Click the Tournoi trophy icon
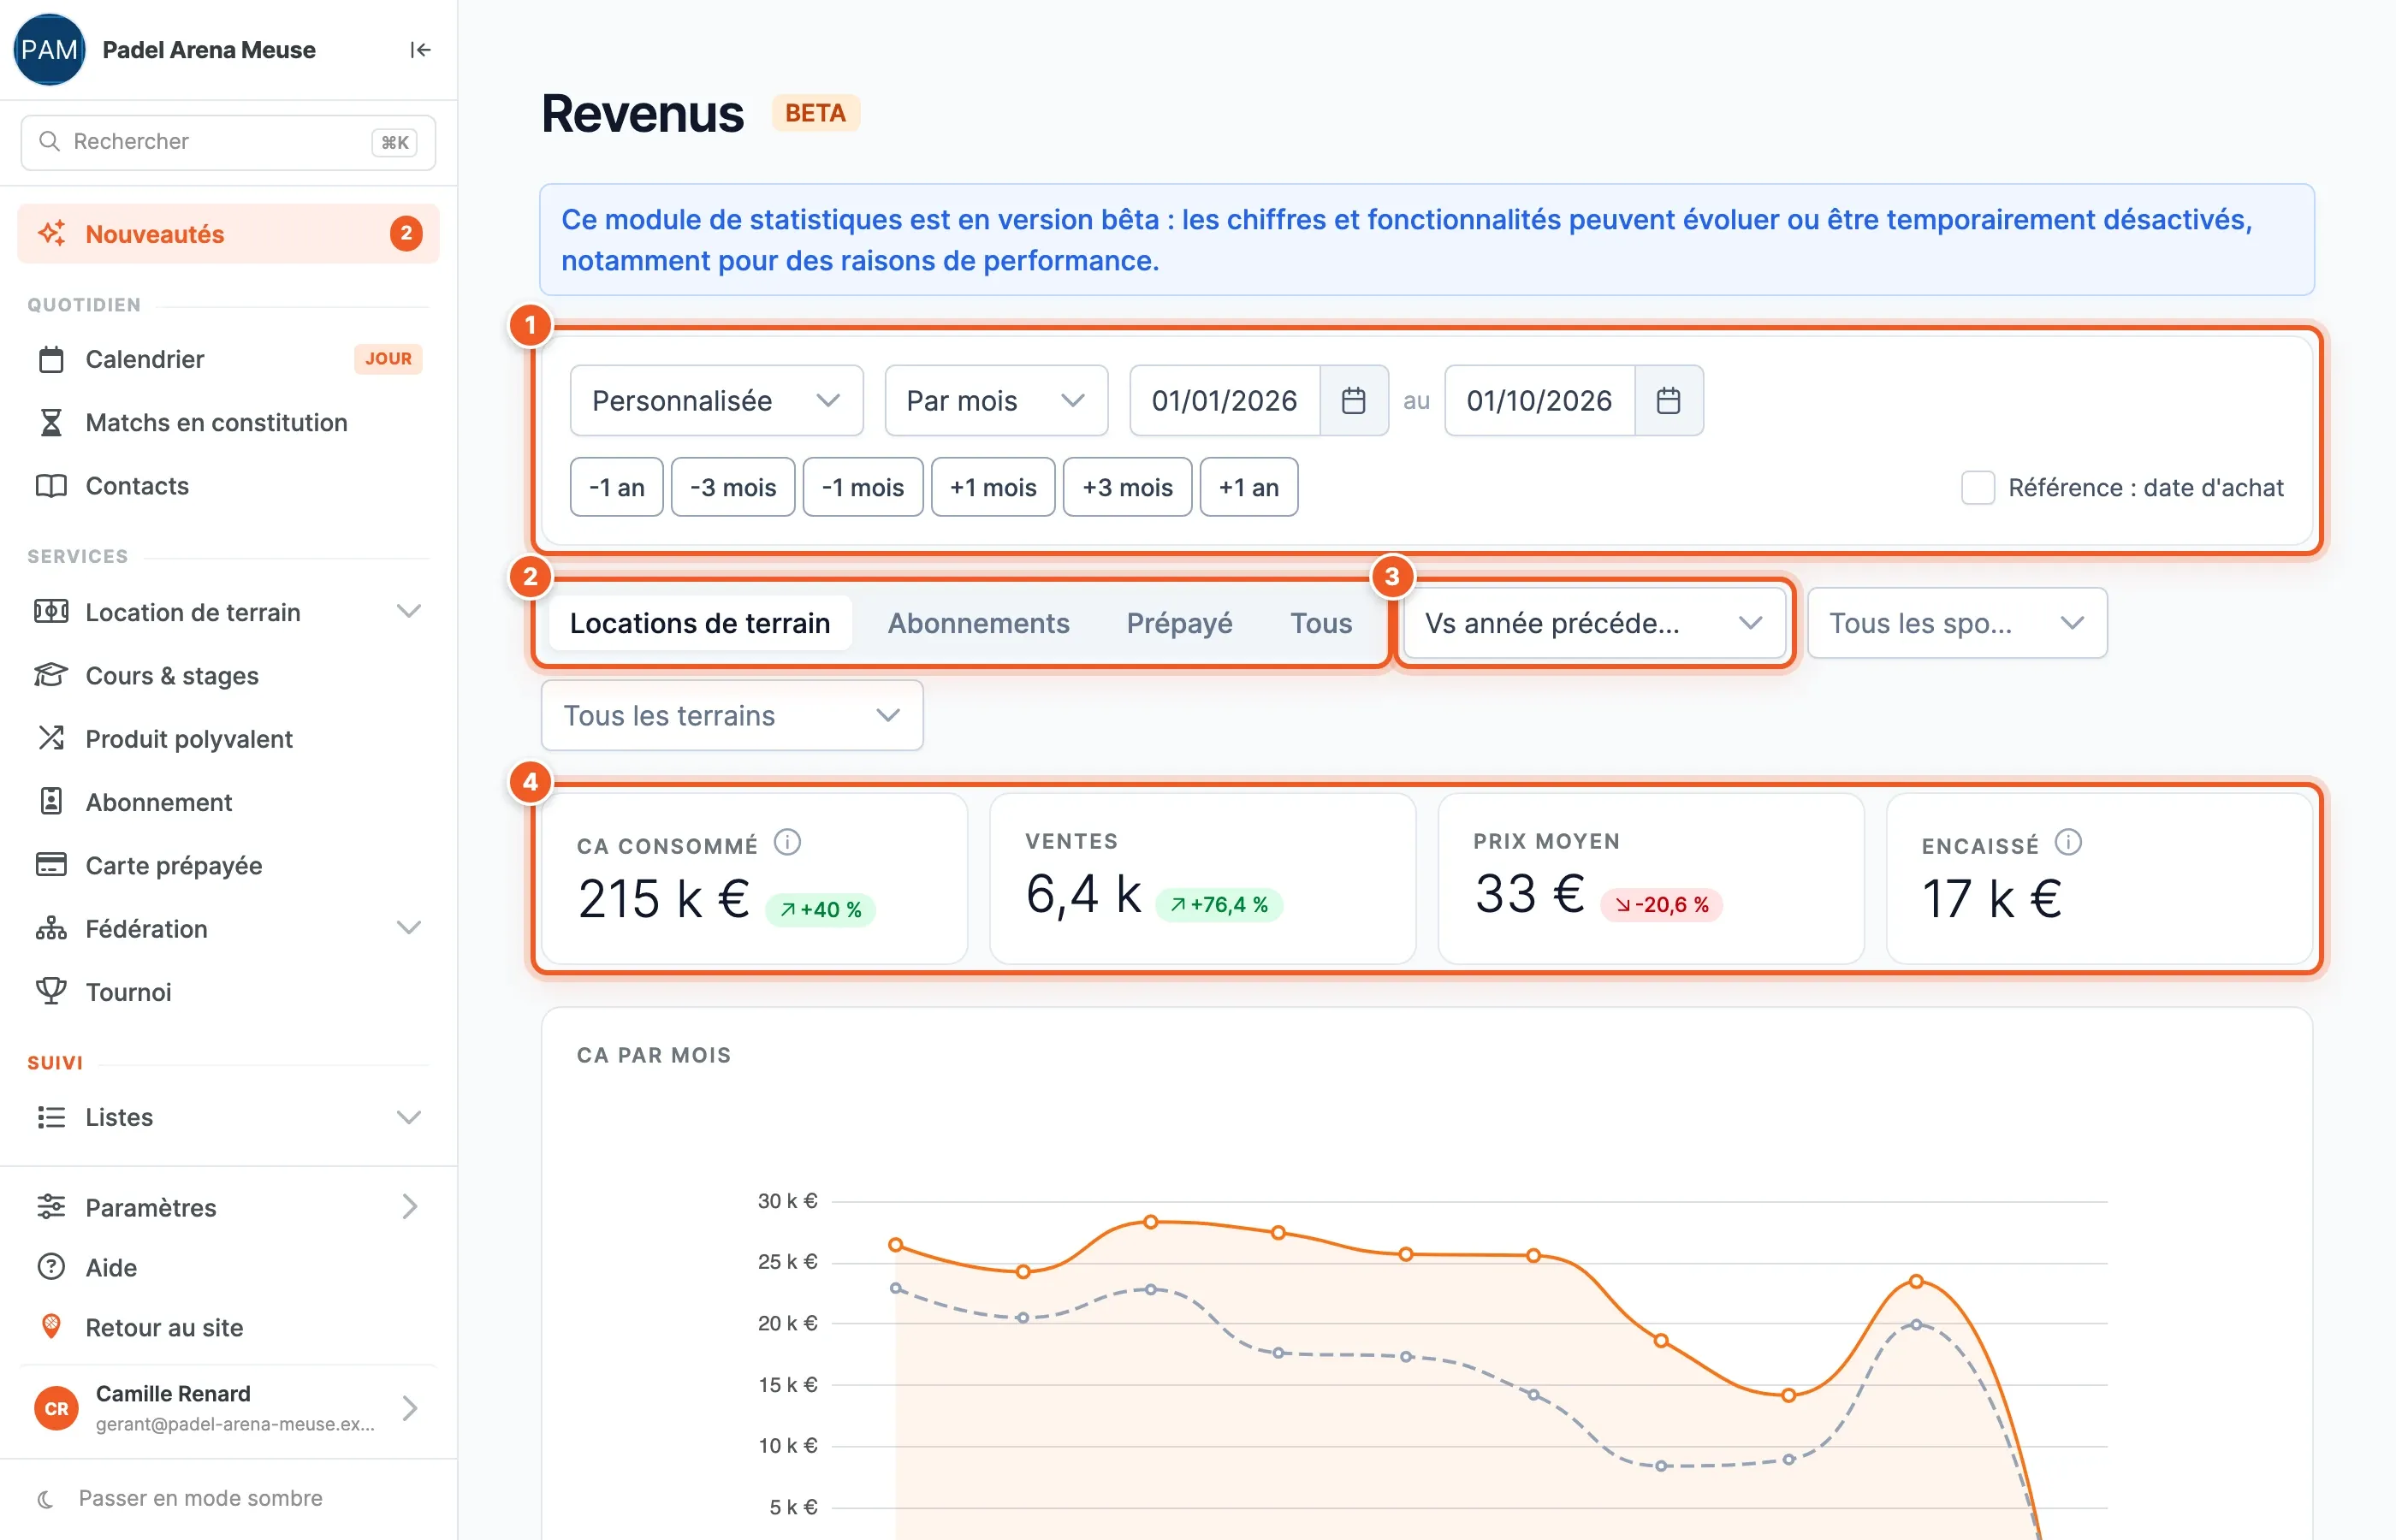2396x1540 pixels. 51,991
